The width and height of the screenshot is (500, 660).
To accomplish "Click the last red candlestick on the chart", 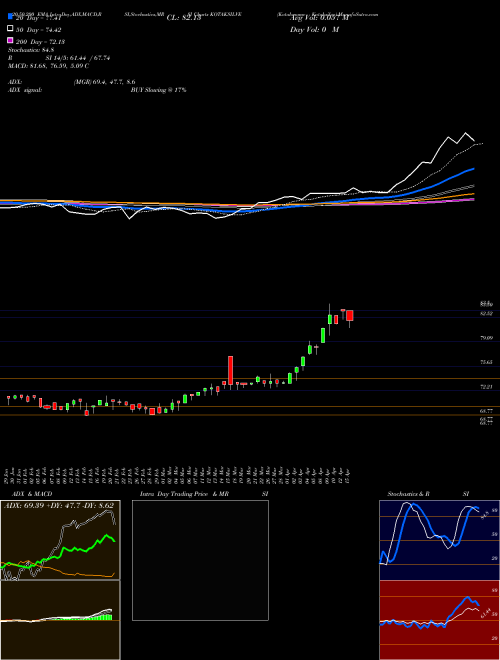I will click(x=350, y=316).
